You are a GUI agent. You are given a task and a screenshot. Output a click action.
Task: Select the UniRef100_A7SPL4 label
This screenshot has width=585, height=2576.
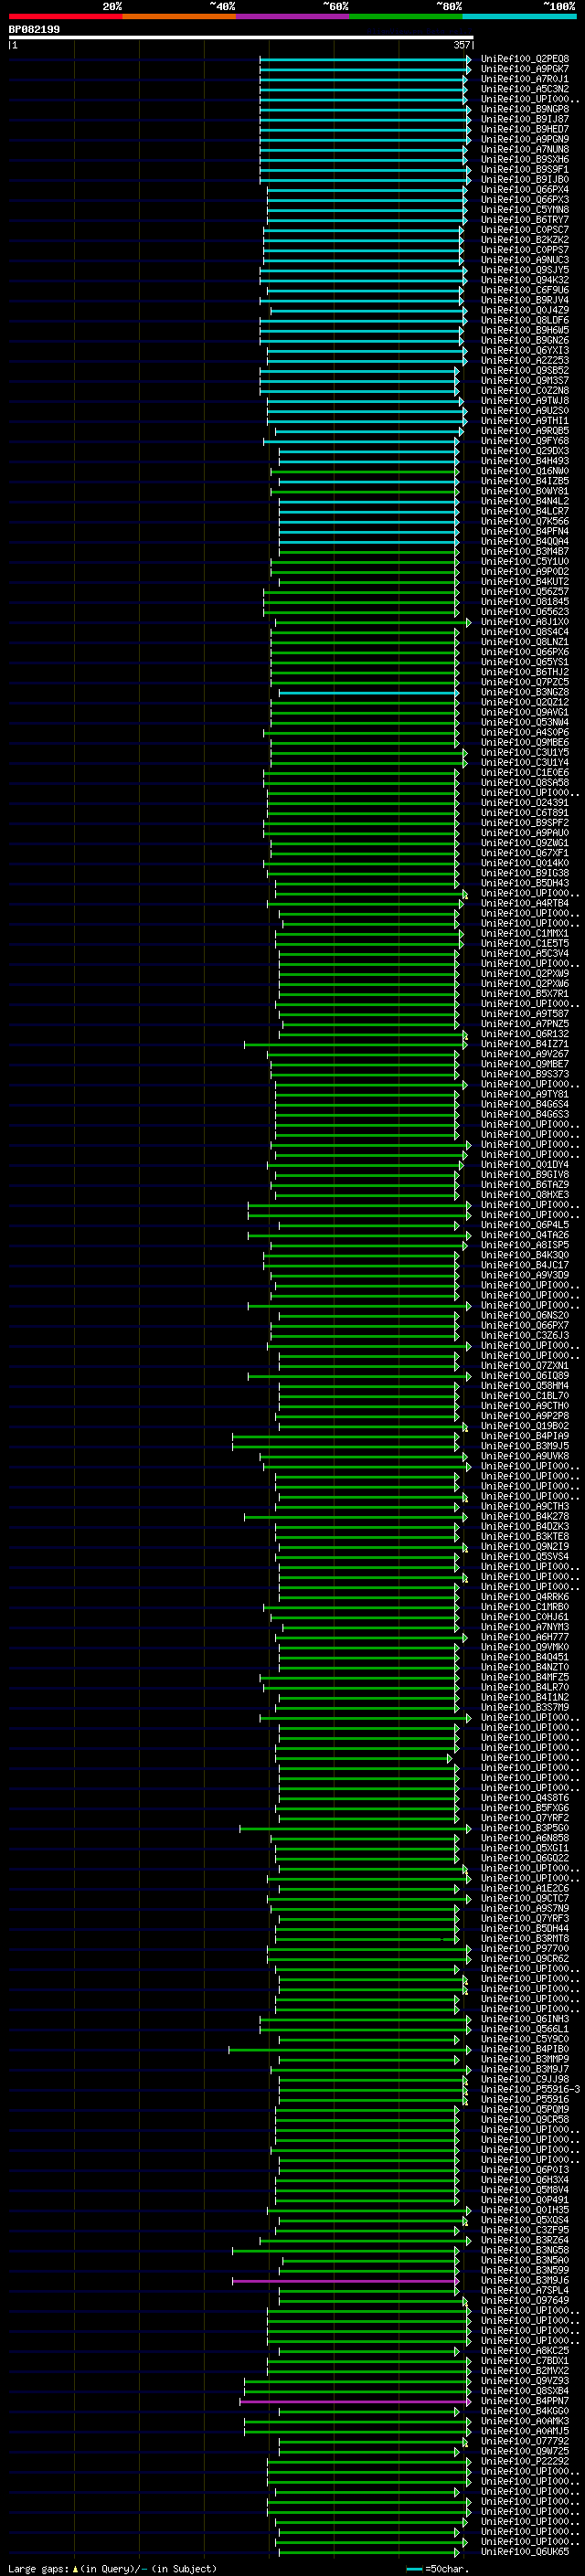pos(524,2290)
